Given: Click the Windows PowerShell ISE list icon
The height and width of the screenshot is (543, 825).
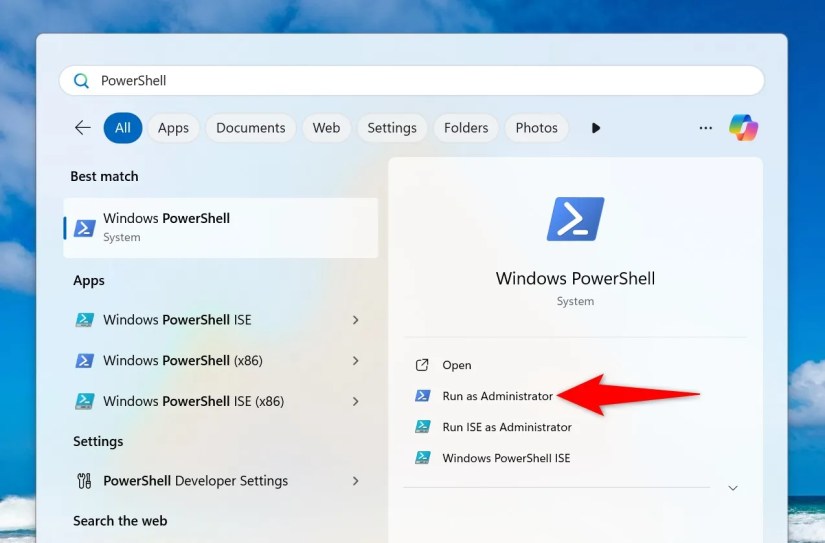Looking at the screenshot, I should [85, 320].
